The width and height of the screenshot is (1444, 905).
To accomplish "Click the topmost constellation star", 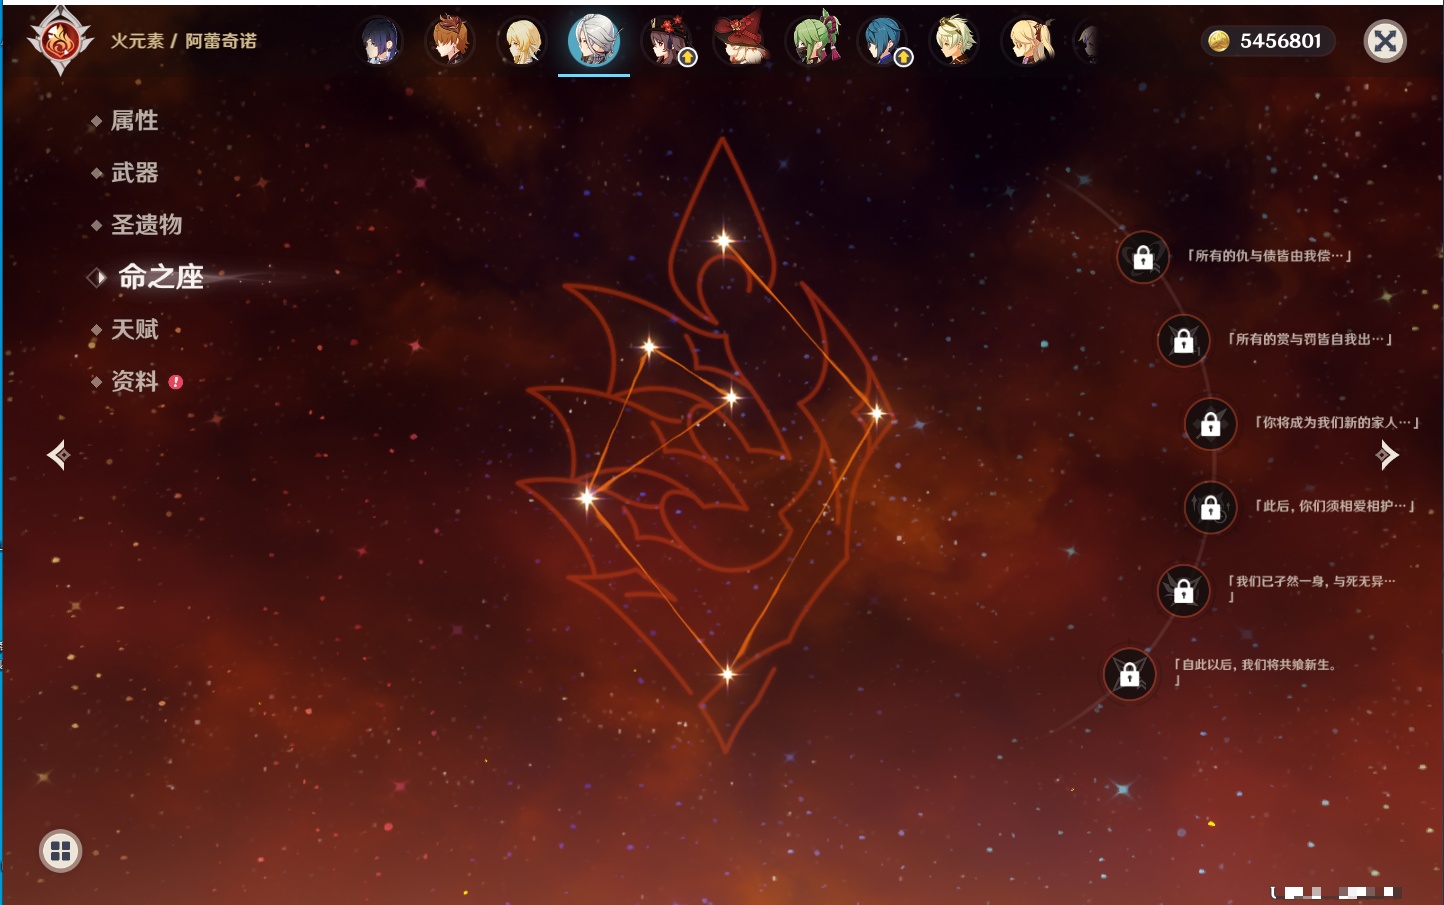I will click(723, 240).
